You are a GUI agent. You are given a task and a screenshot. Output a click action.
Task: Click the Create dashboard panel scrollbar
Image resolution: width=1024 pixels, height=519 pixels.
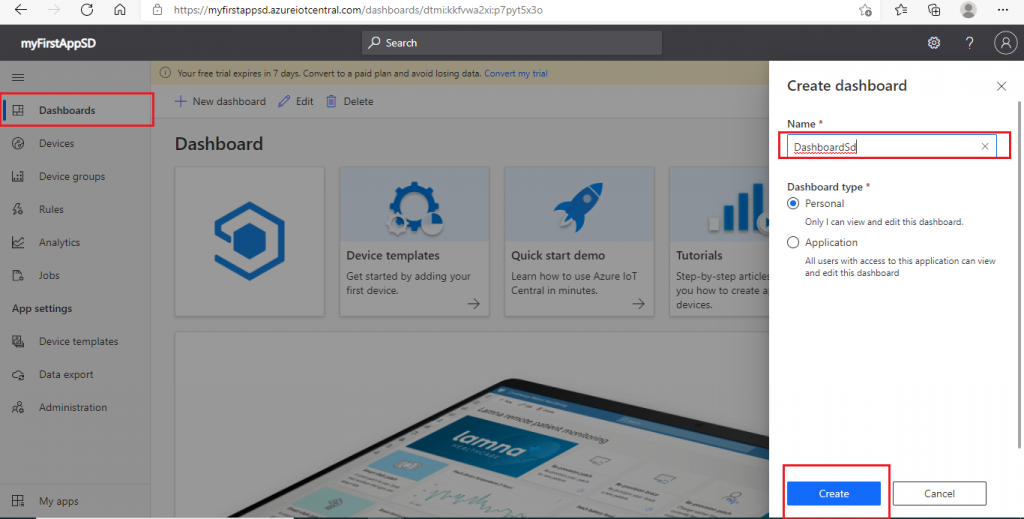tap(1019, 274)
